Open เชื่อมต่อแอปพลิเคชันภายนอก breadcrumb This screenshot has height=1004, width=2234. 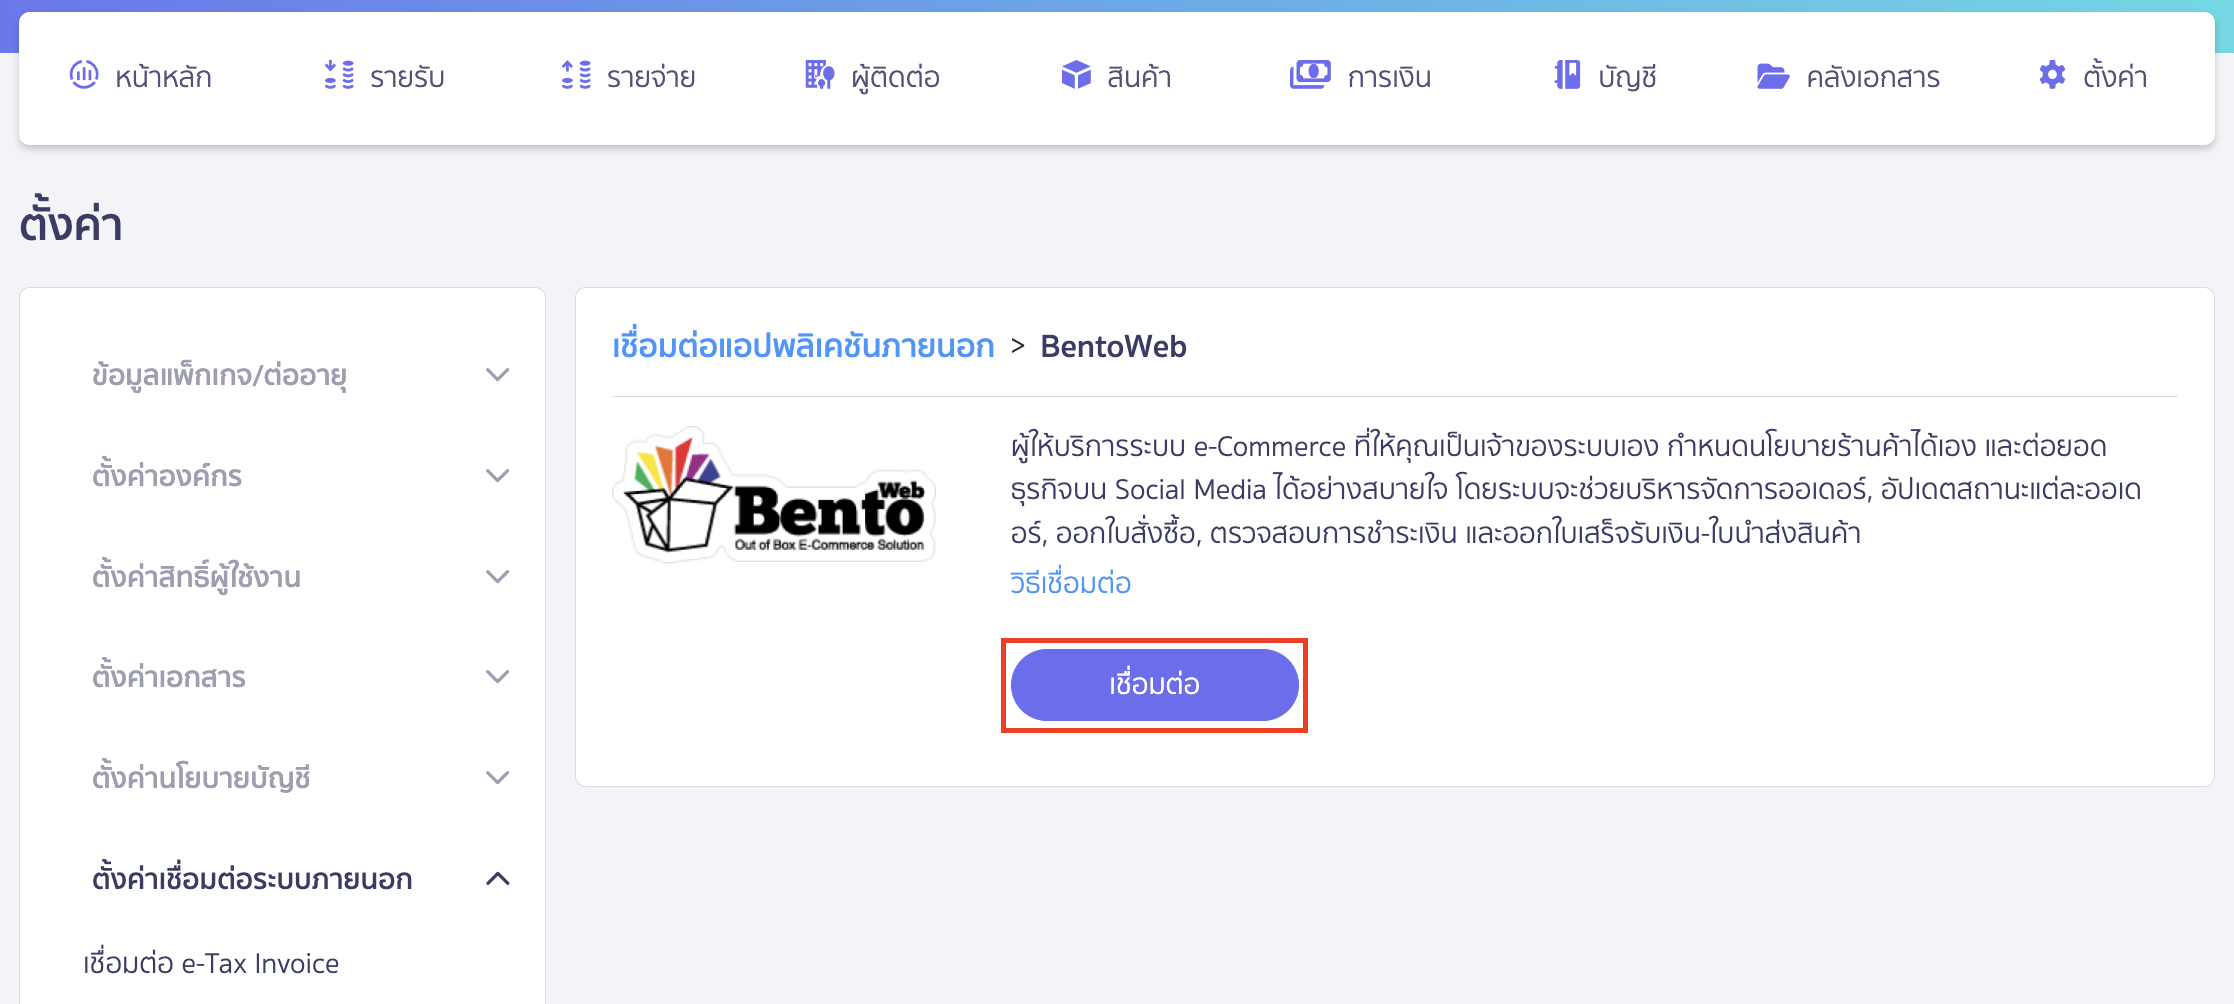[803, 346]
